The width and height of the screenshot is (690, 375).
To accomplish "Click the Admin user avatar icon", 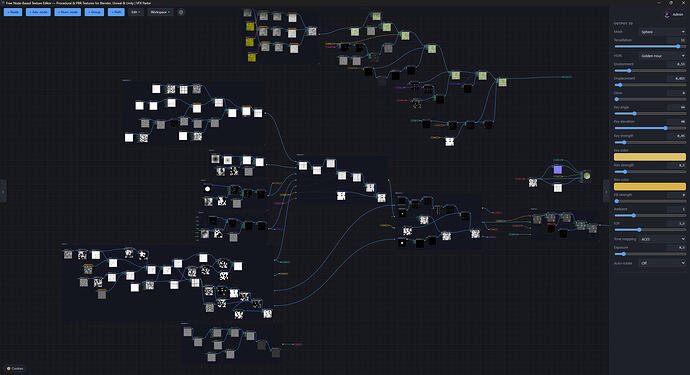I will pyautogui.click(x=667, y=15).
